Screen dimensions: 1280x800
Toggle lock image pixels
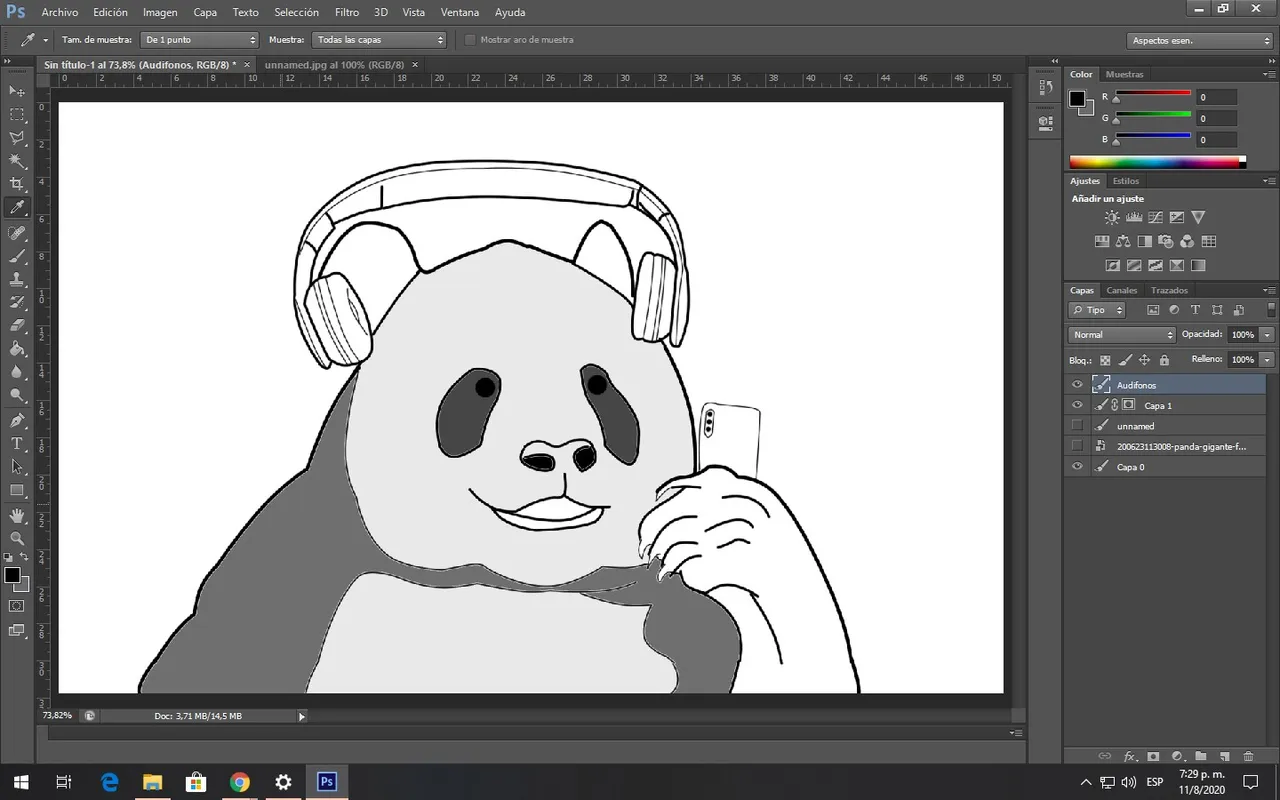pos(1125,360)
